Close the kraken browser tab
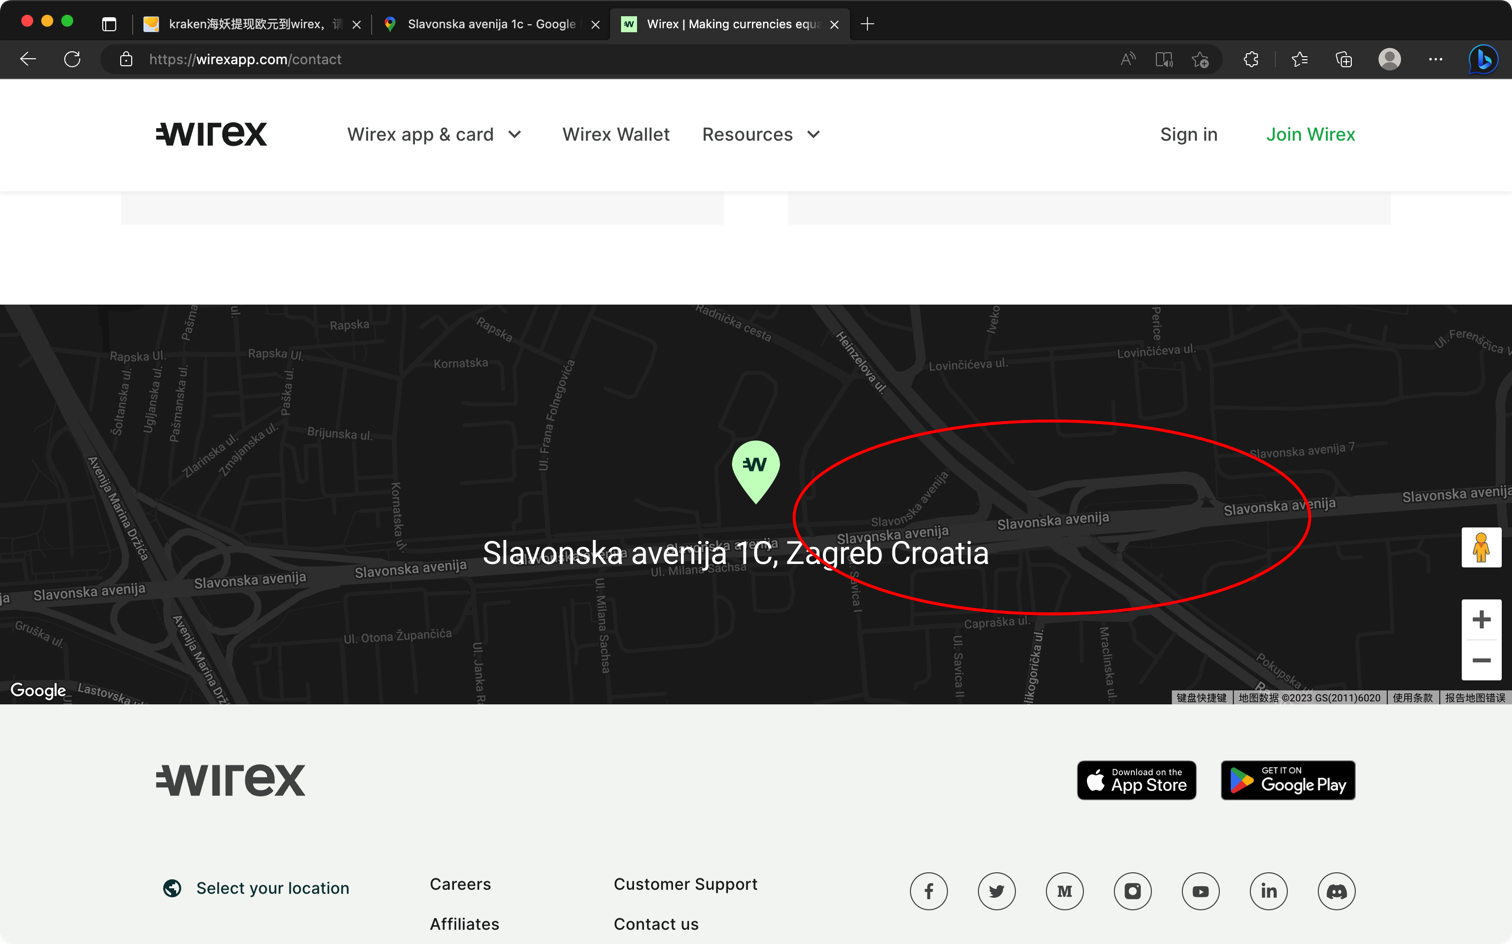Screen dimensions: 1512x944 pos(357,24)
